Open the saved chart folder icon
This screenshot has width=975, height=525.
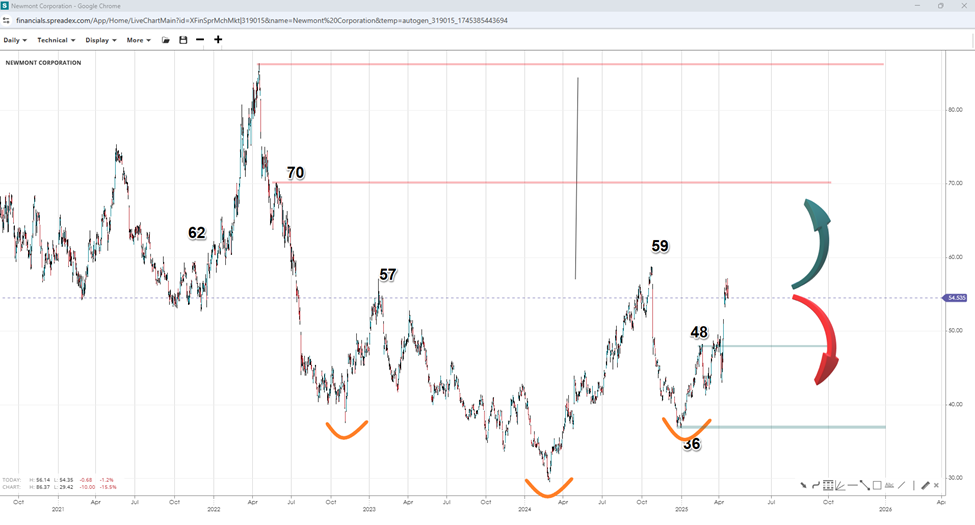pos(165,40)
